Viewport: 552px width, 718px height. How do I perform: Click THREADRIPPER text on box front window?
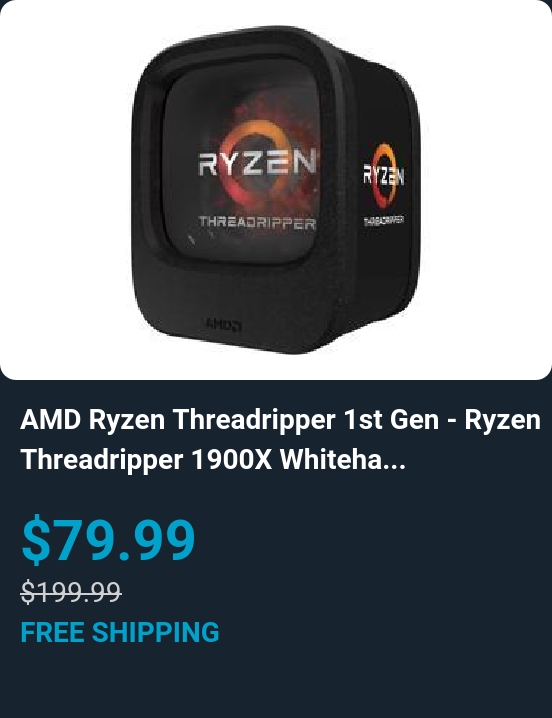pyautogui.click(x=257, y=223)
